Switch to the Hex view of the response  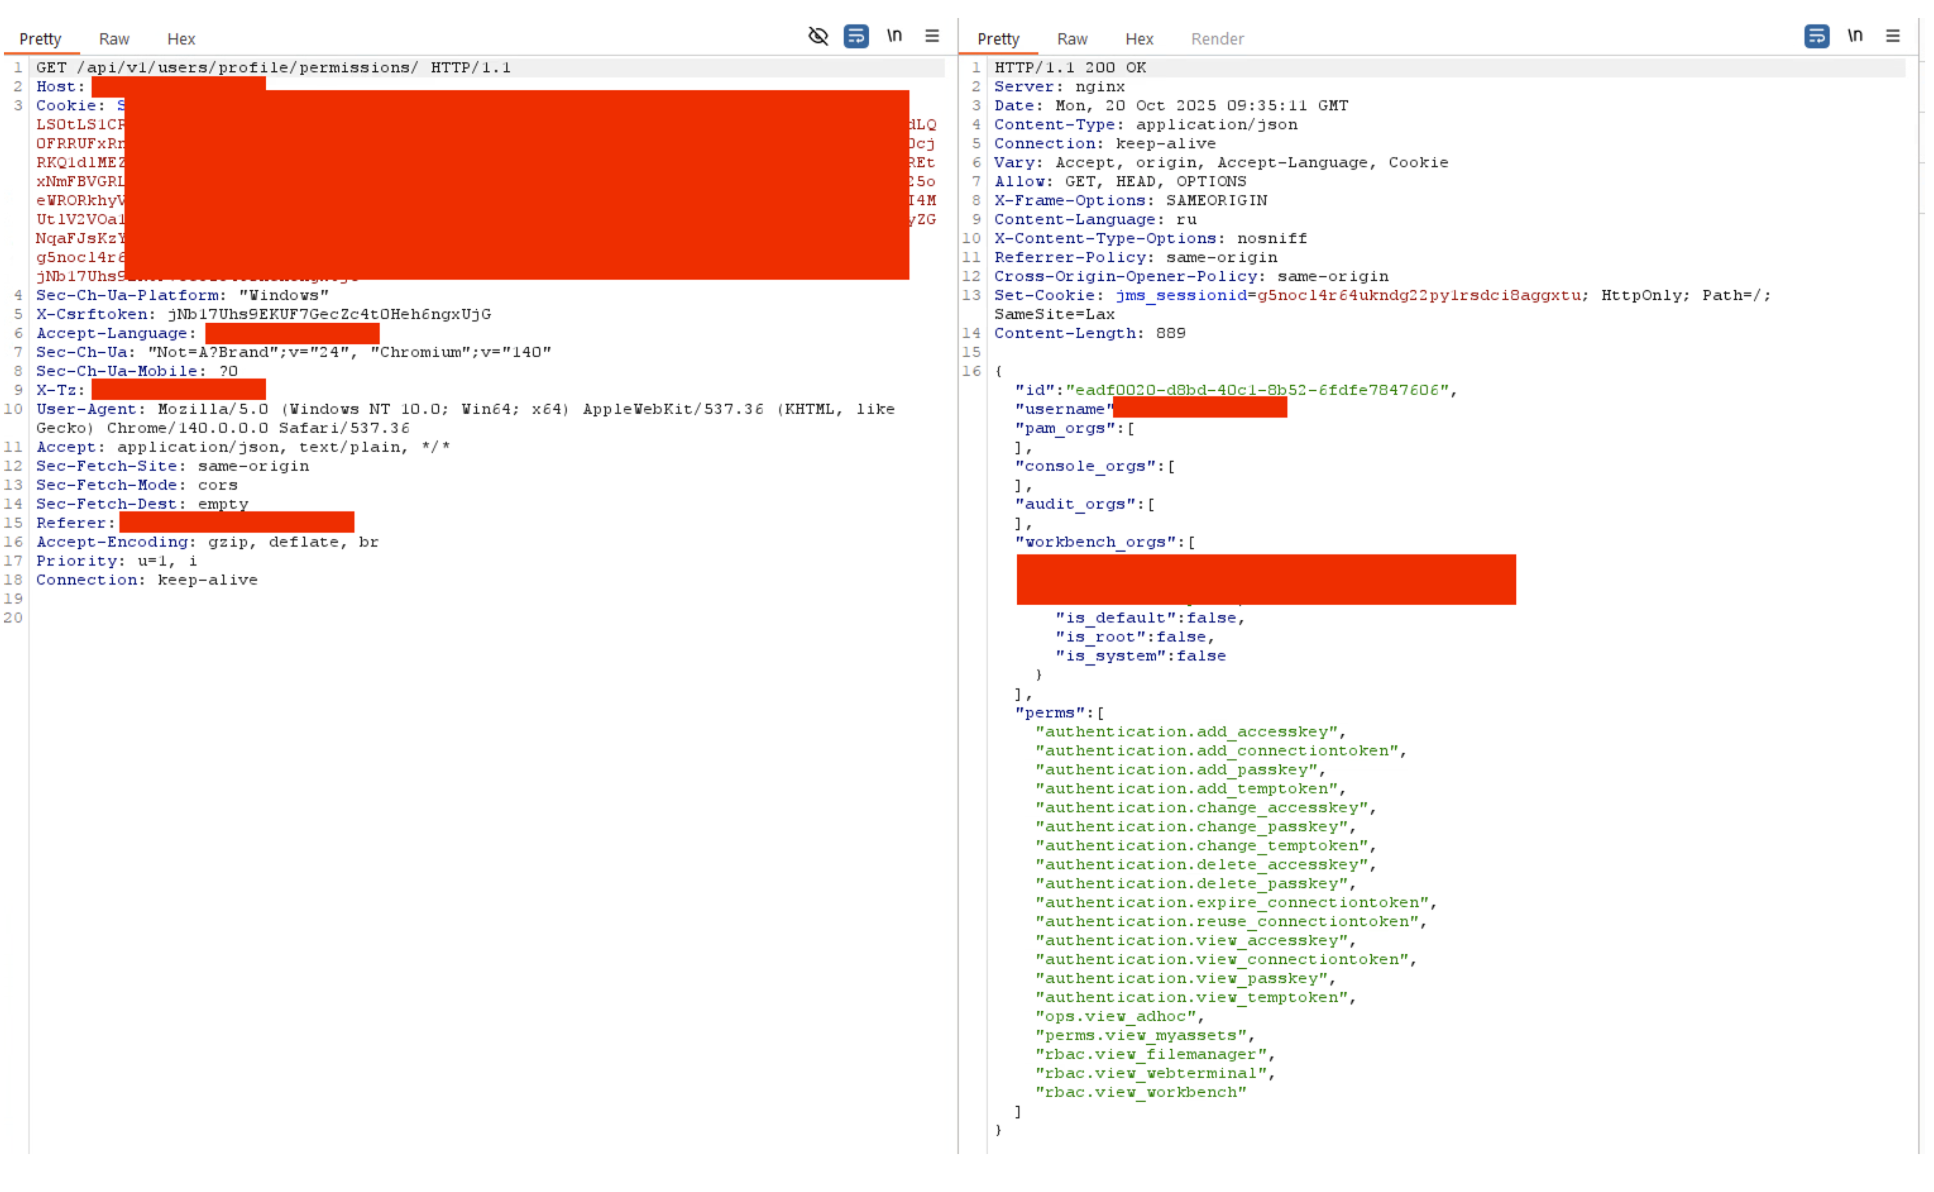[1139, 39]
